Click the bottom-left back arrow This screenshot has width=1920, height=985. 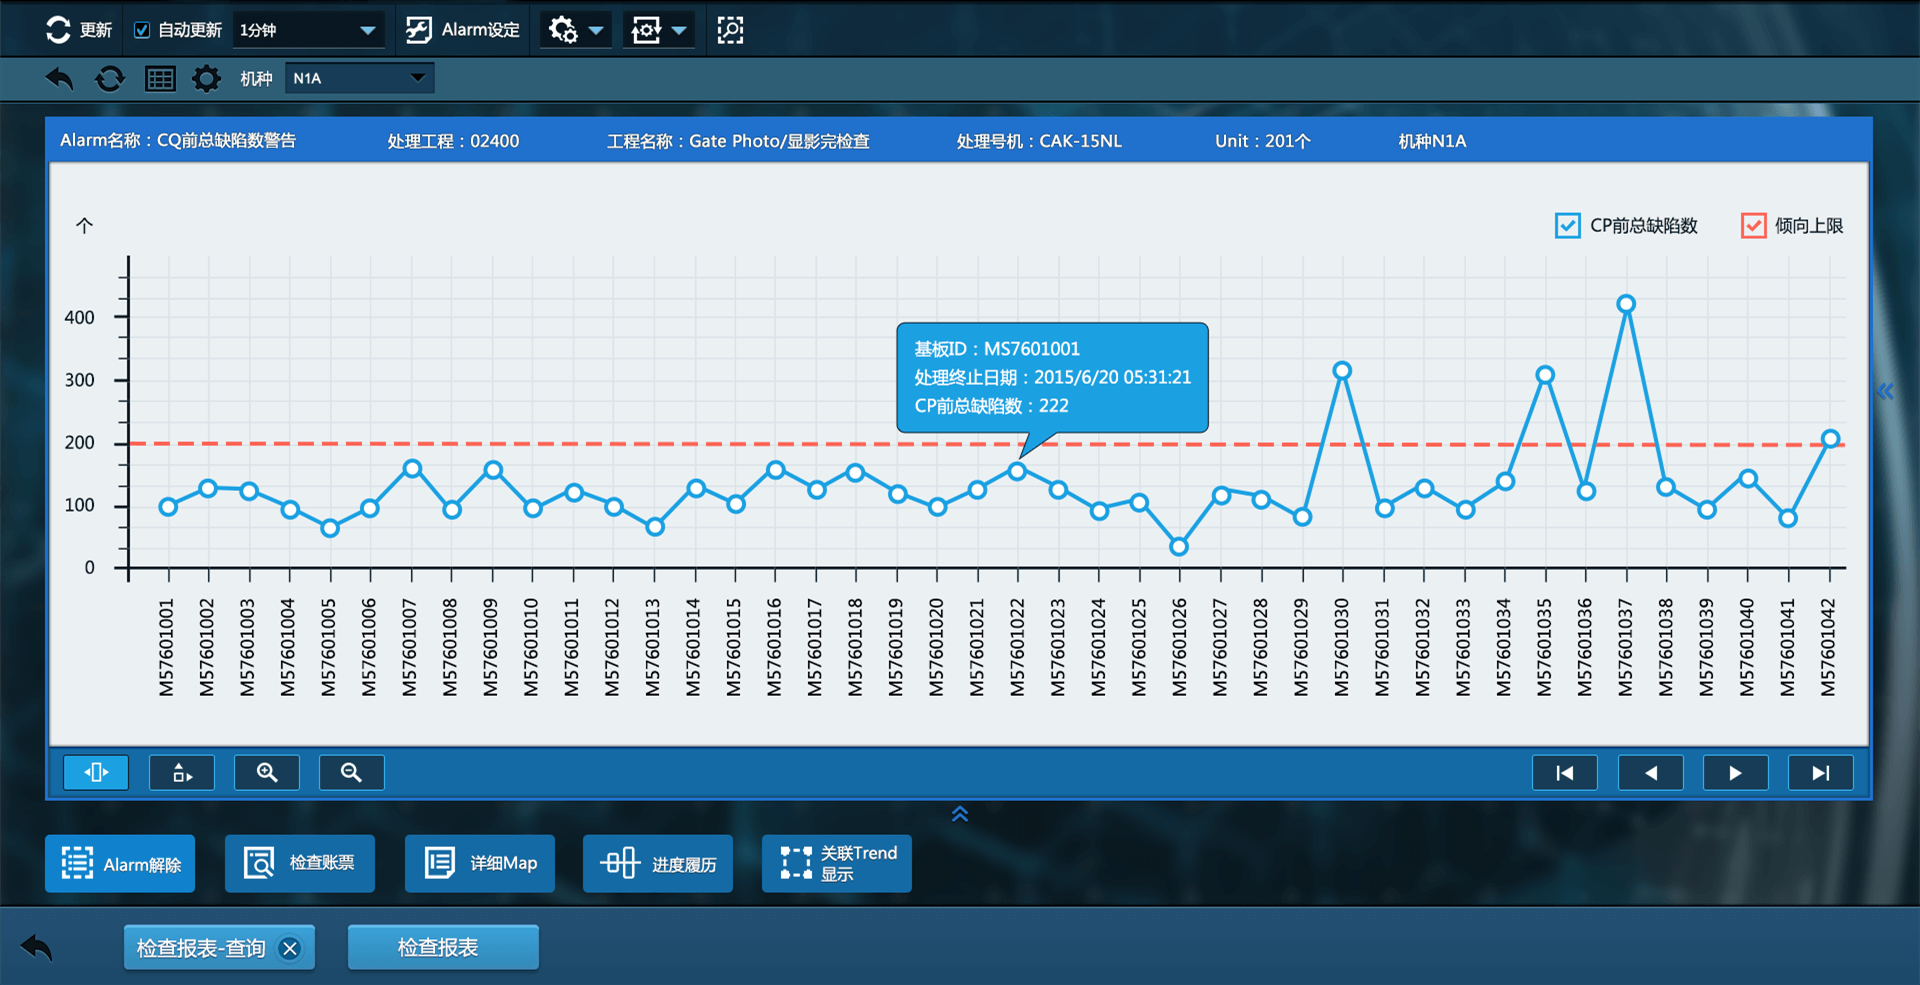(37, 947)
